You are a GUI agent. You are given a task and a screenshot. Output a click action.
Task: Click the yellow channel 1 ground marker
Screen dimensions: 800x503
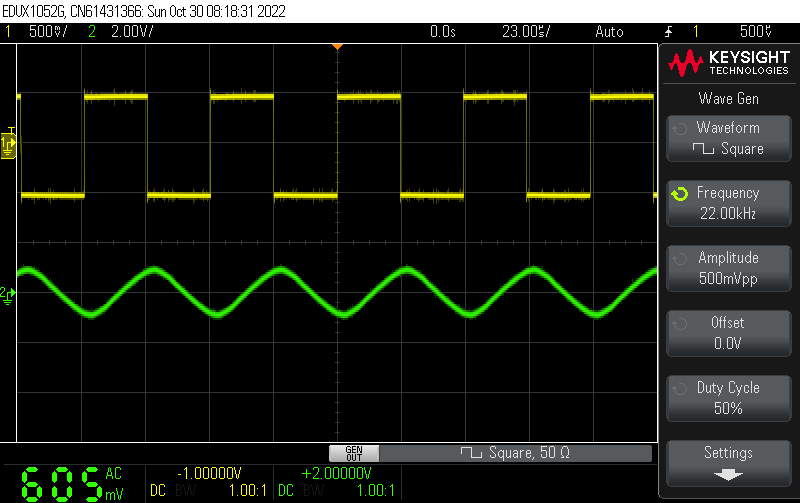pyautogui.click(x=9, y=147)
